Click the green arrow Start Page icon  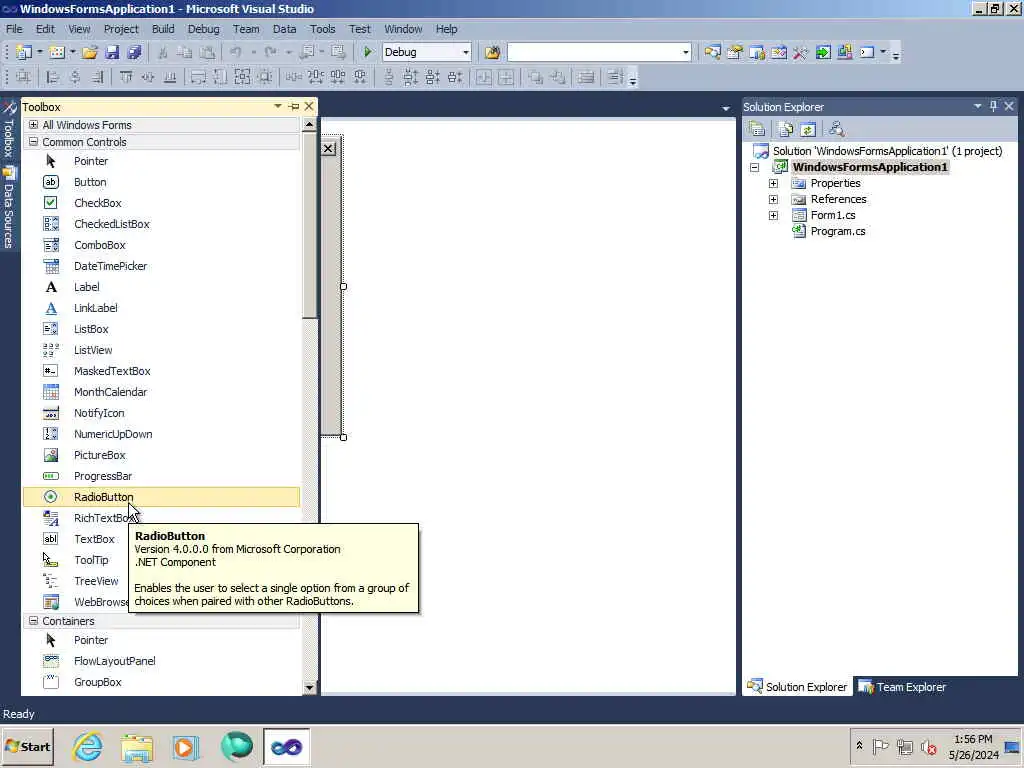pos(823,52)
